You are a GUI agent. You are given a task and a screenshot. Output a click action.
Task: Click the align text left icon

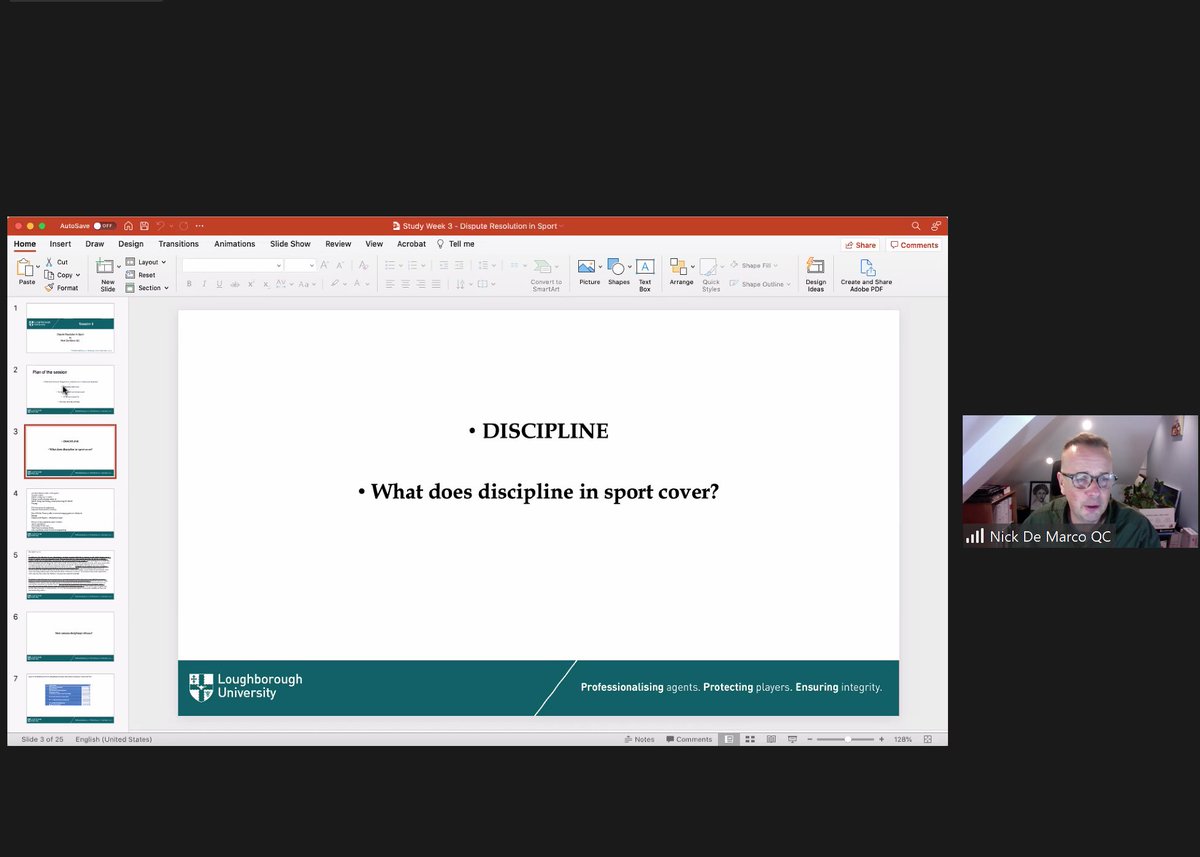(390, 284)
